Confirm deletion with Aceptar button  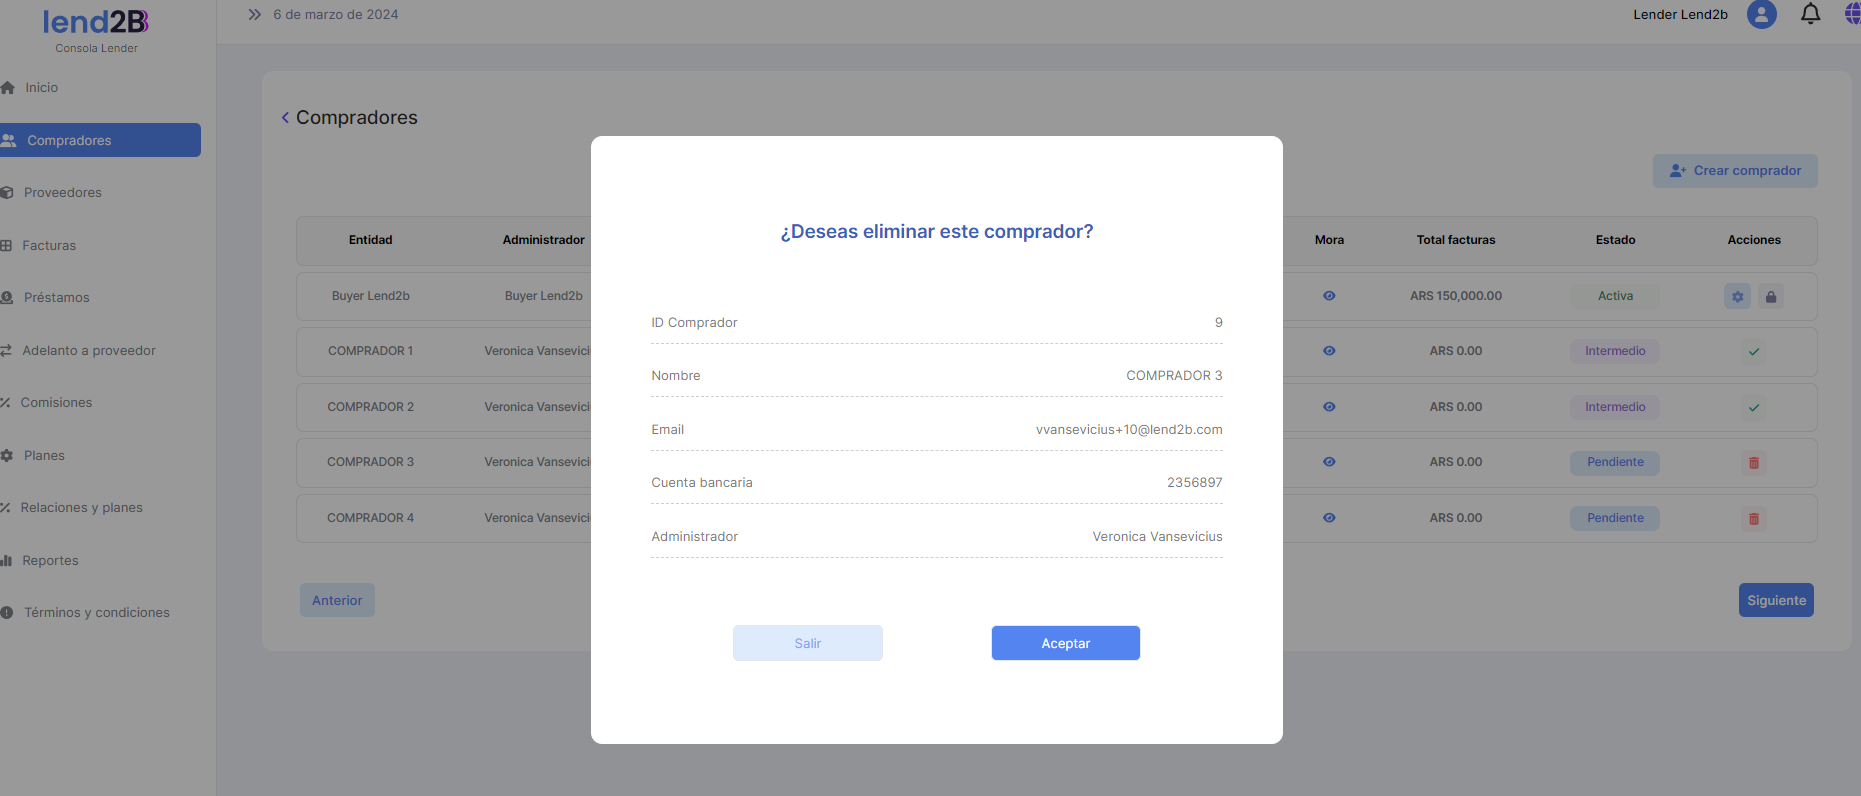coord(1065,643)
